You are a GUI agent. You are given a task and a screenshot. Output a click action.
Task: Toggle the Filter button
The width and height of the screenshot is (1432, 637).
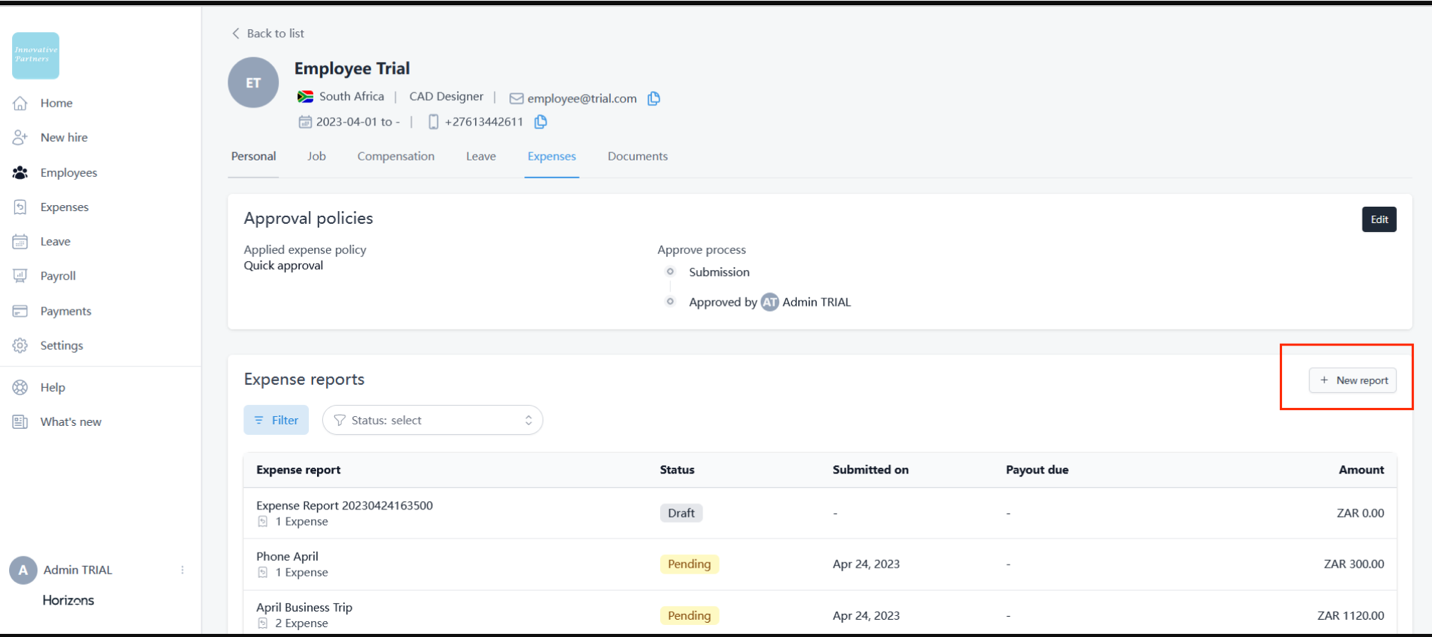tap(276, 420)
